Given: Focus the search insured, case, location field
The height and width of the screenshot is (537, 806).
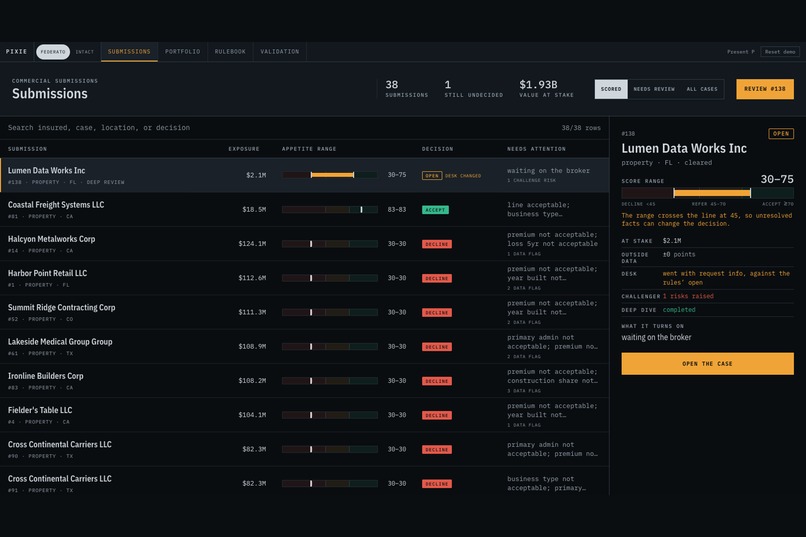Looking at the screenshot, I should pyautogui.click(x=278, y=127).
